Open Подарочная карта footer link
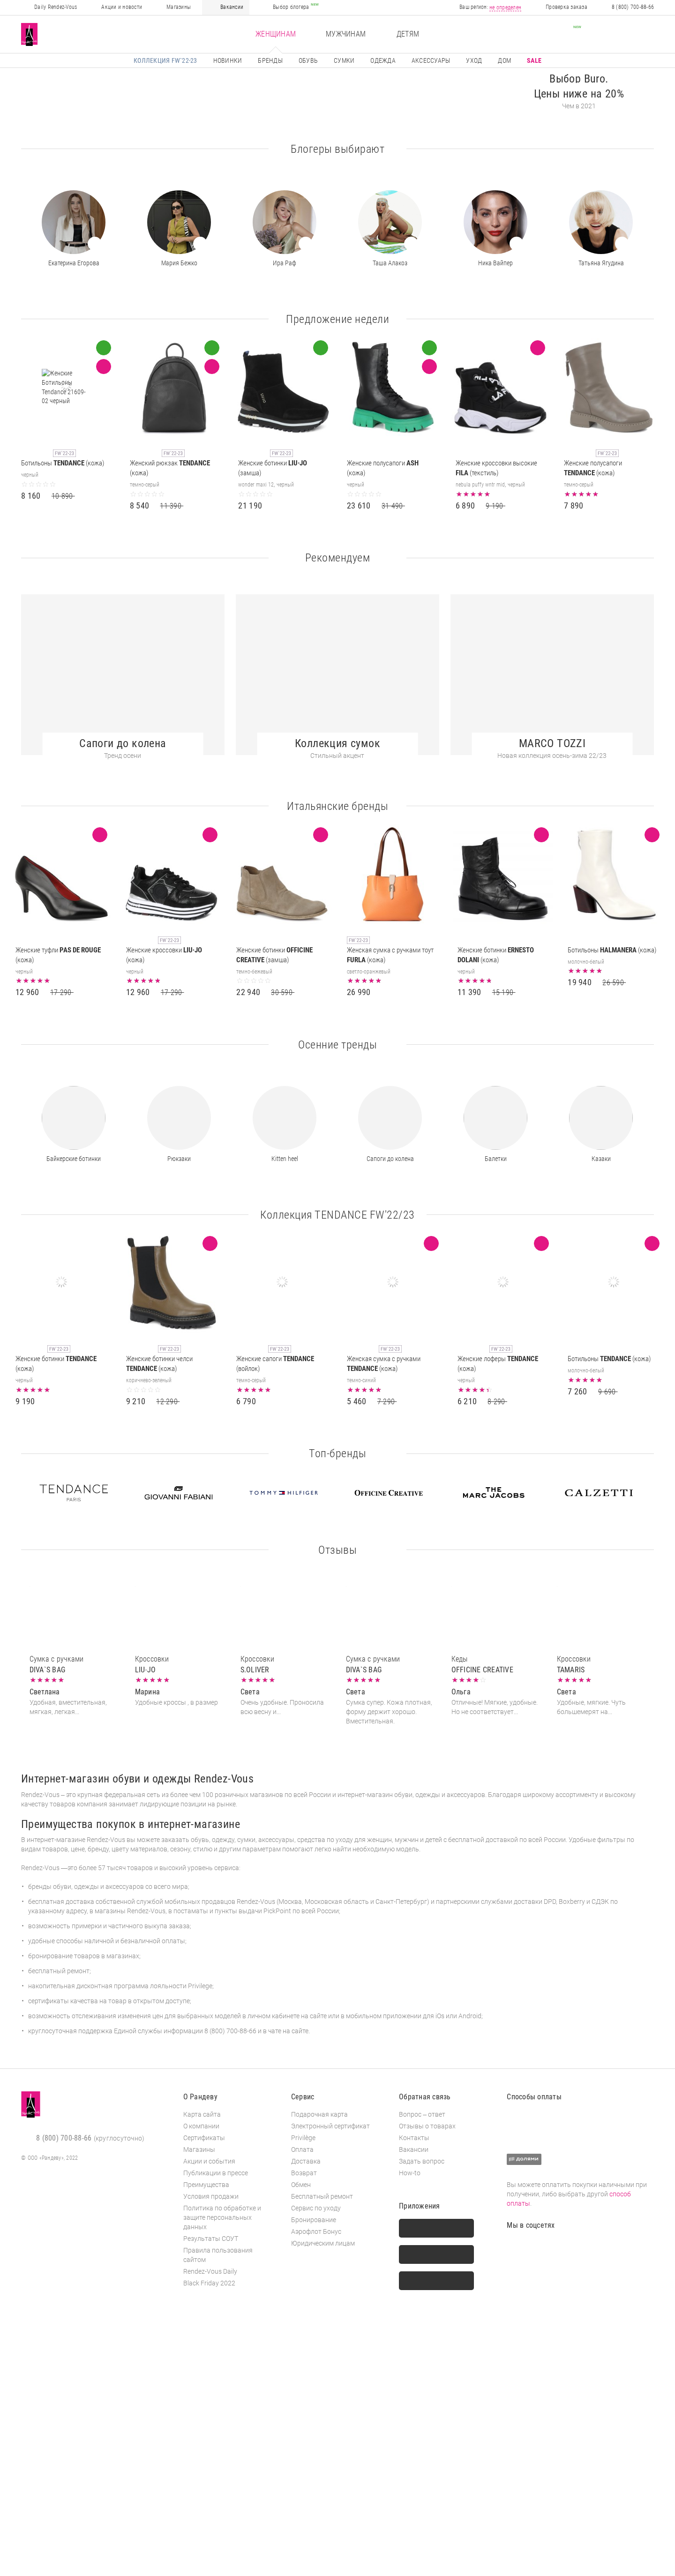The image size is (675, 2576). (x=319, y=2114)
